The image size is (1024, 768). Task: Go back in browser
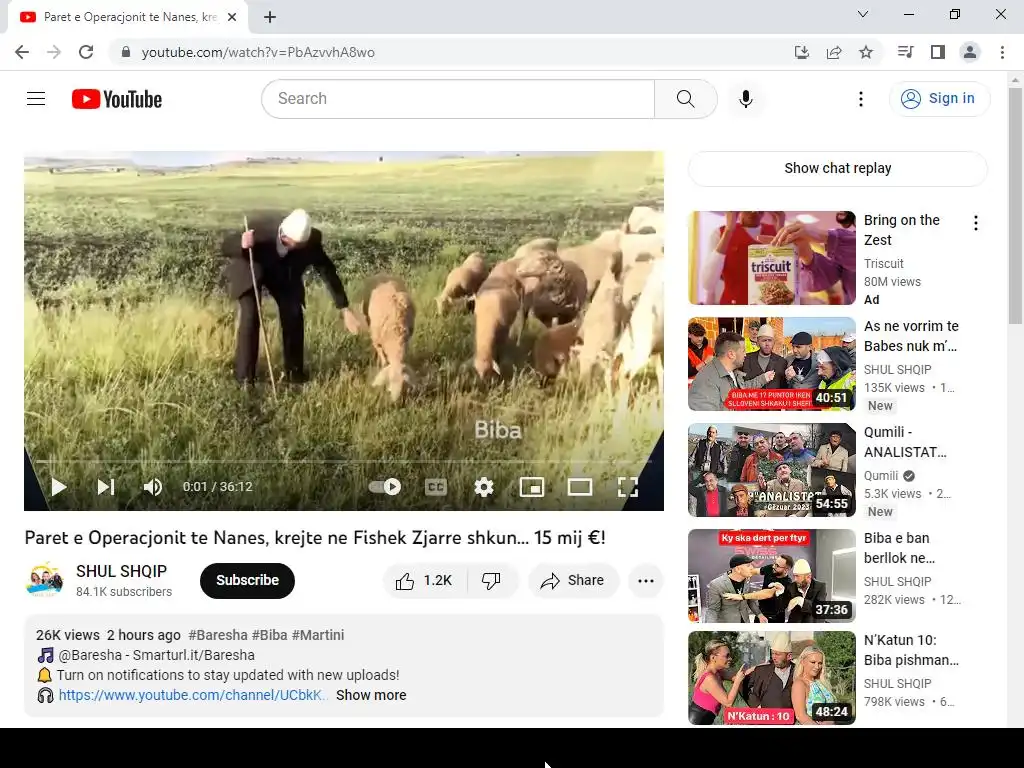[22, 52]
